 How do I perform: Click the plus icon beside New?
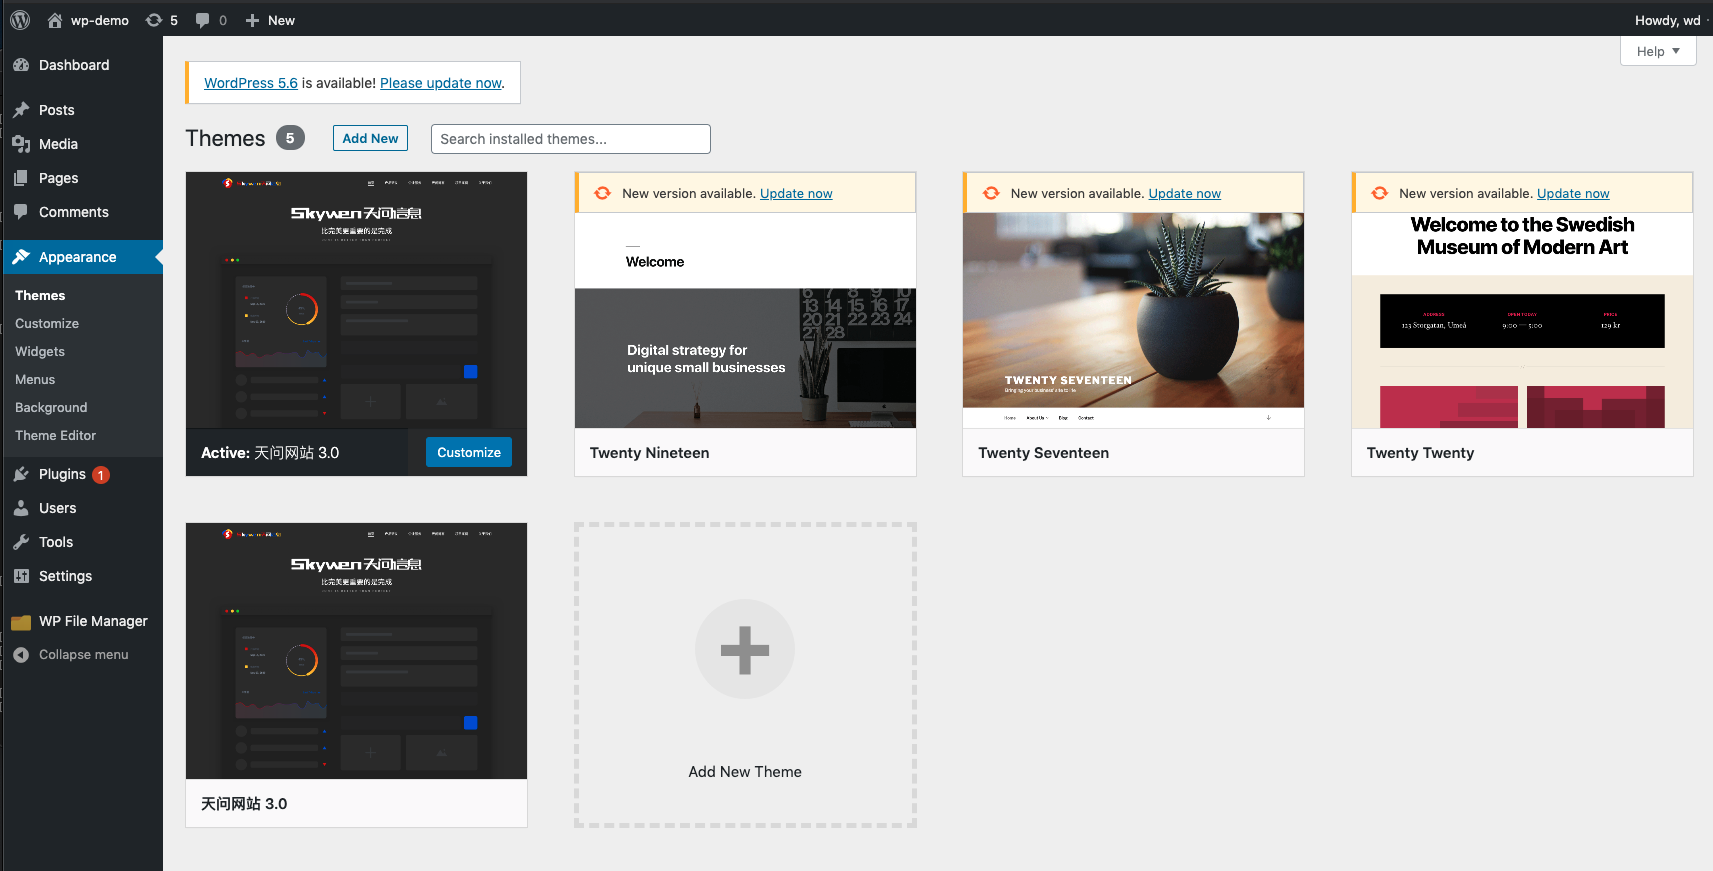(252, 20)
